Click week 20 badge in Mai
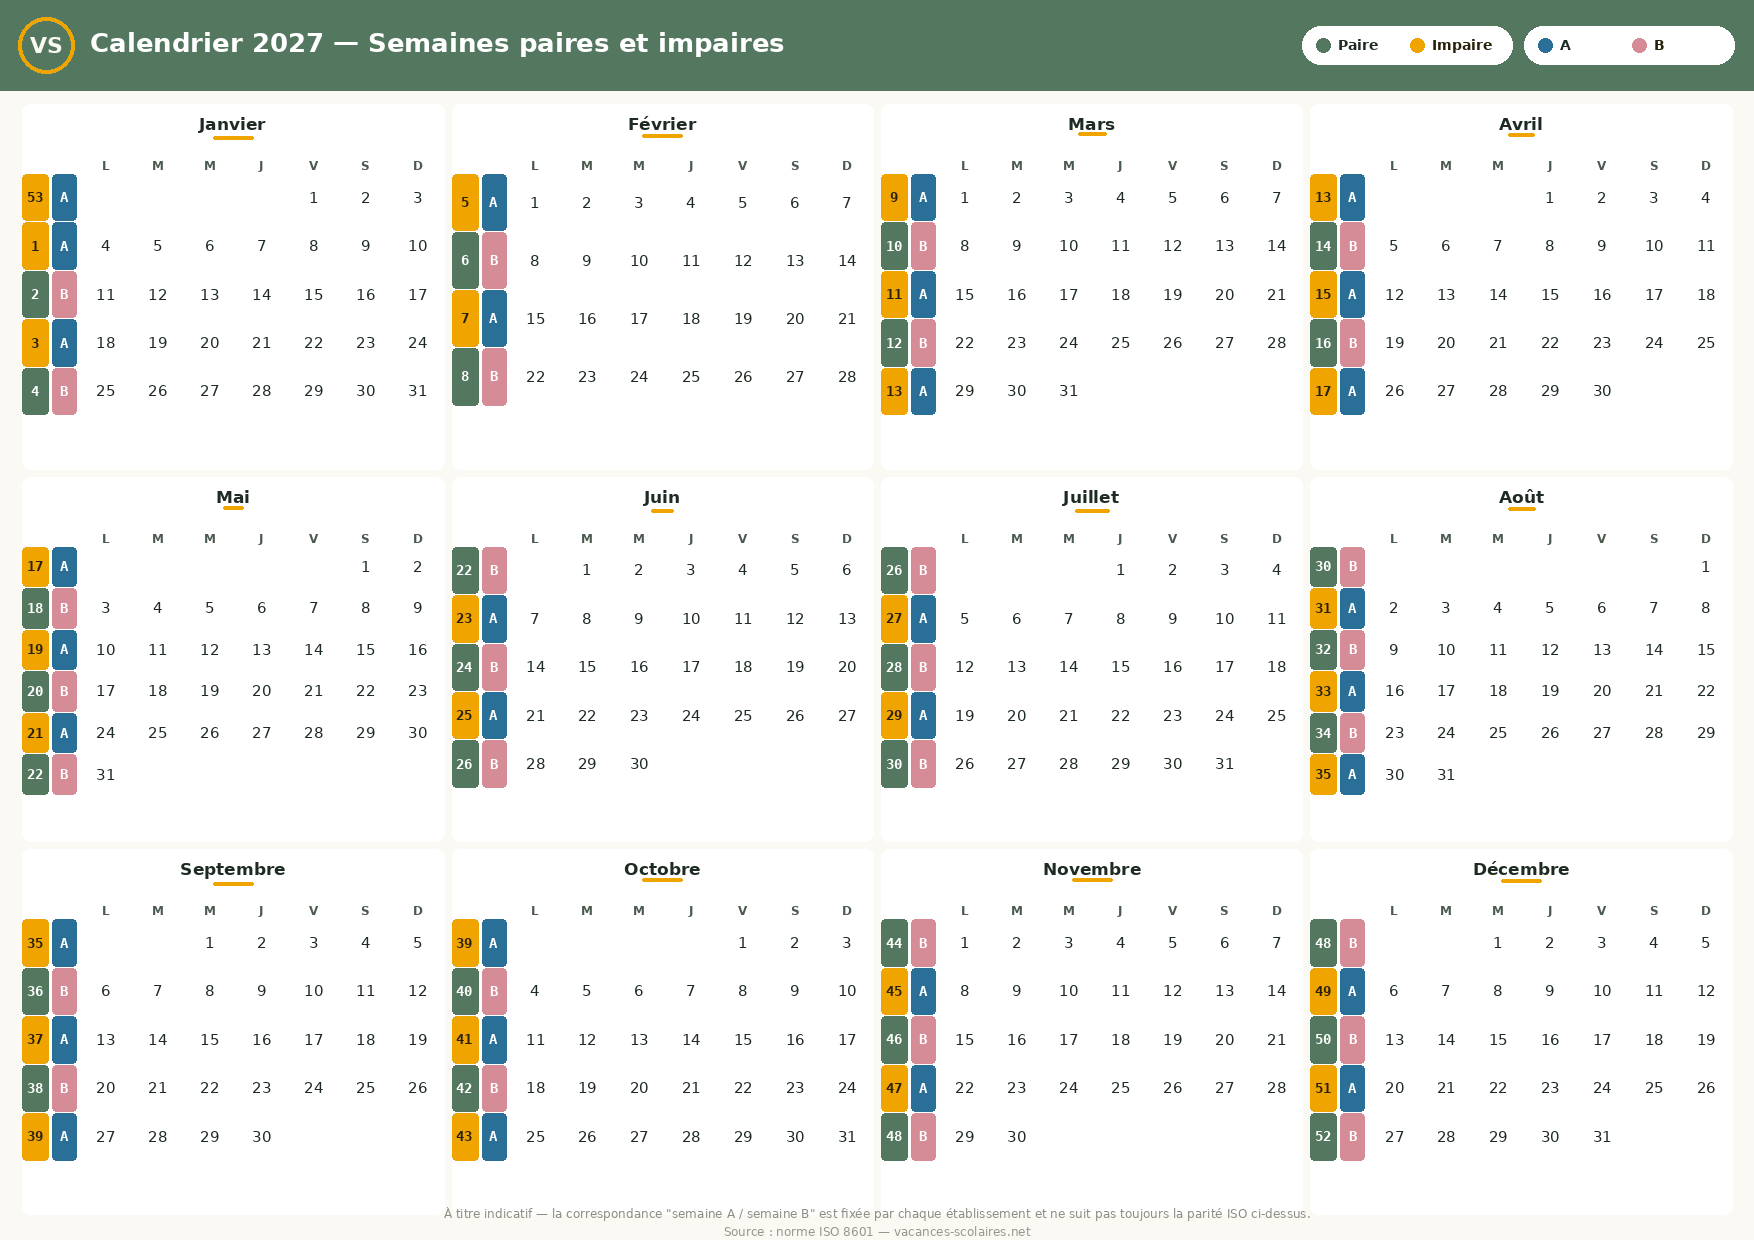 pyautogui.click(x=35, y=691)
